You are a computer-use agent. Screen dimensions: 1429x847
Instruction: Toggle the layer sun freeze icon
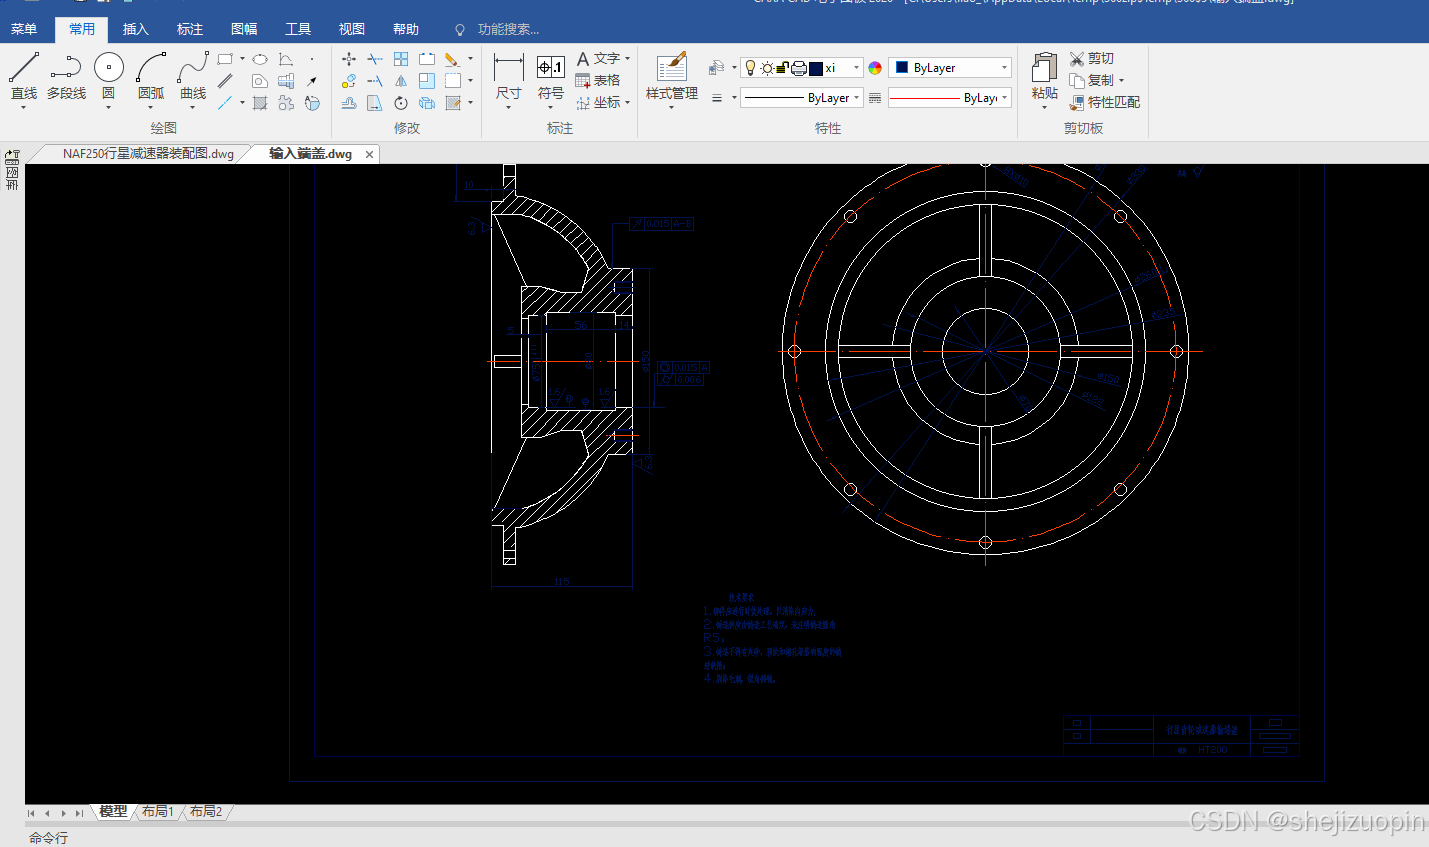coord(767,68)
